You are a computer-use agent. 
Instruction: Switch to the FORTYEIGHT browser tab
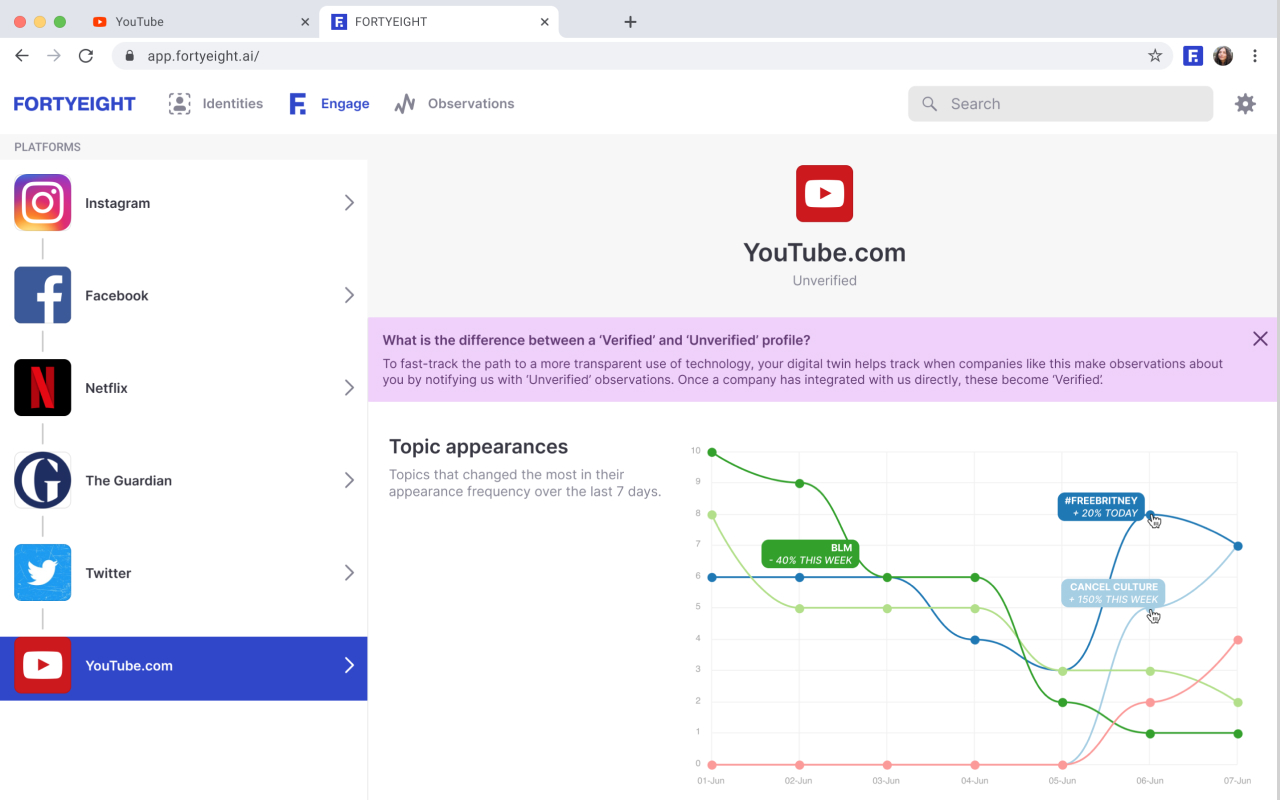tap(440, 22)
